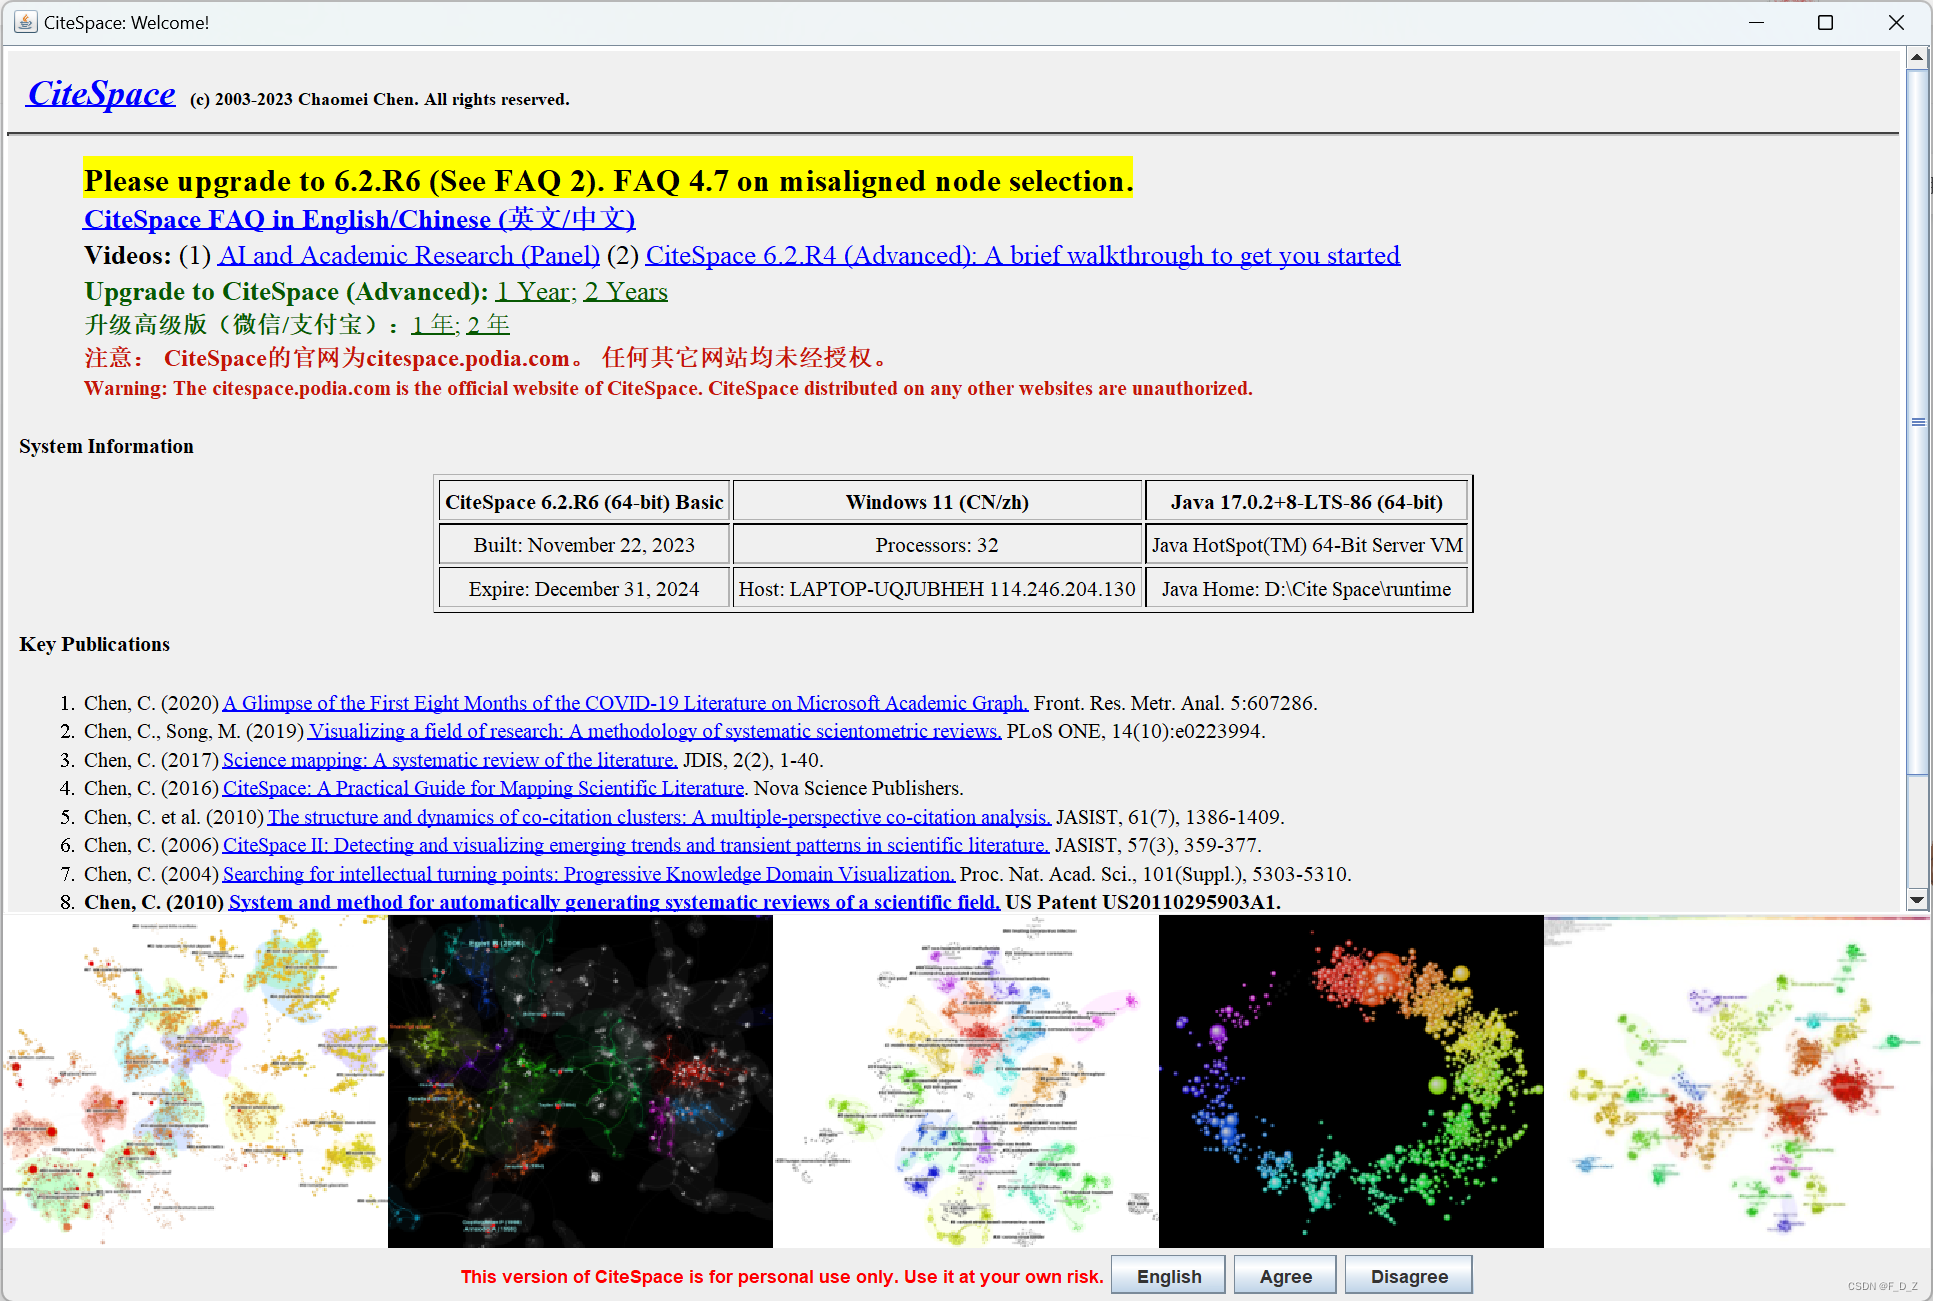Click the red English Warning text line
This screenshot has height=1301, width=1933.
tap(668, 388)
